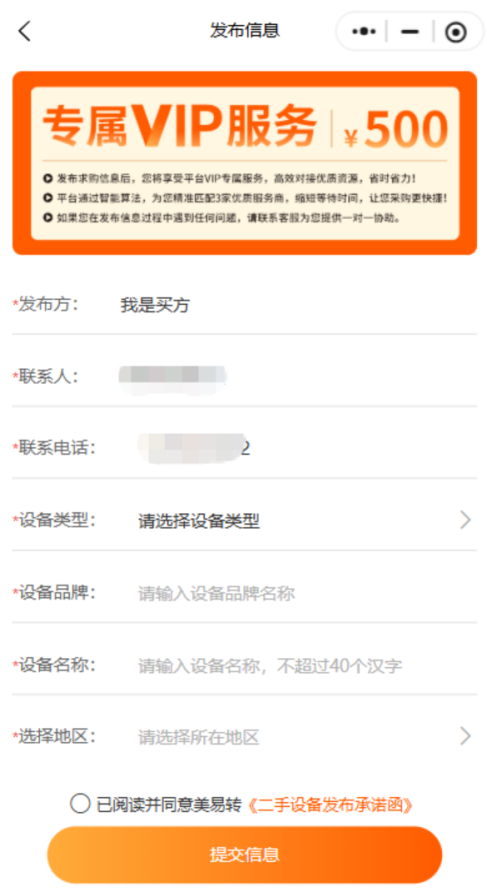Click the 联系电话 number field
Image resolution: width=487 pixels, height=892 pixels.
tap(194, 448)
